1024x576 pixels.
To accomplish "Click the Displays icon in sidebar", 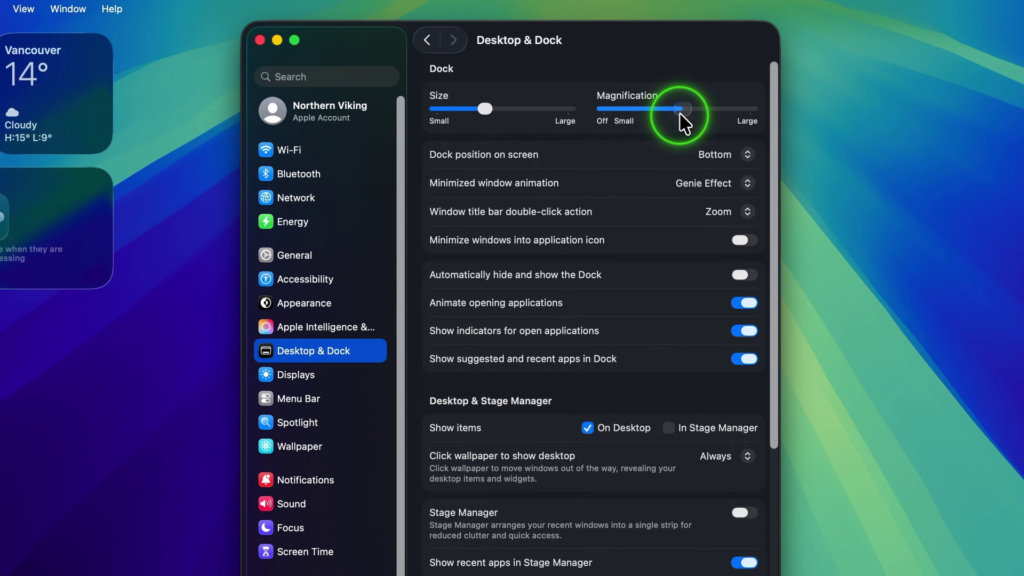I will [x=265, y=374].
